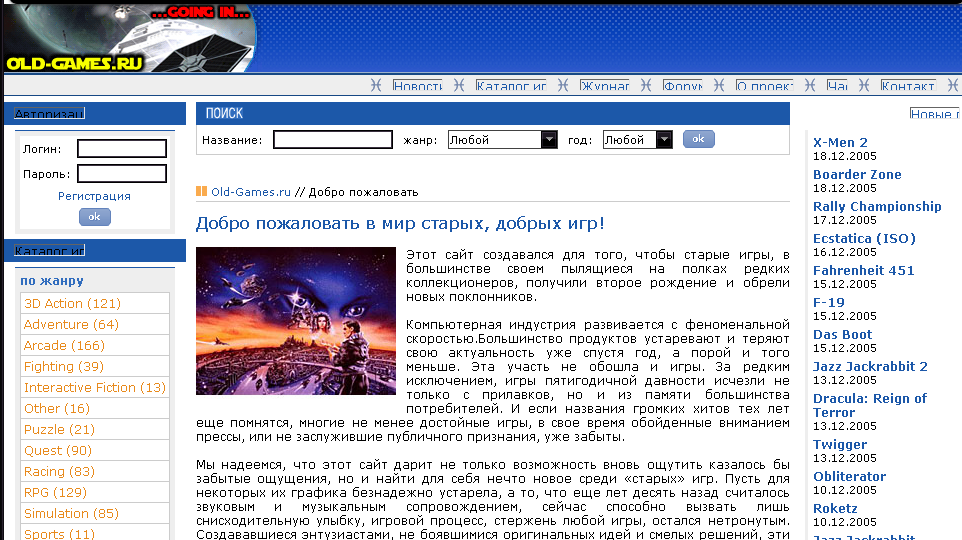Screen dimensions: 962x540
Task: Expand the год dropdown
Action: [x=637, y=140]
